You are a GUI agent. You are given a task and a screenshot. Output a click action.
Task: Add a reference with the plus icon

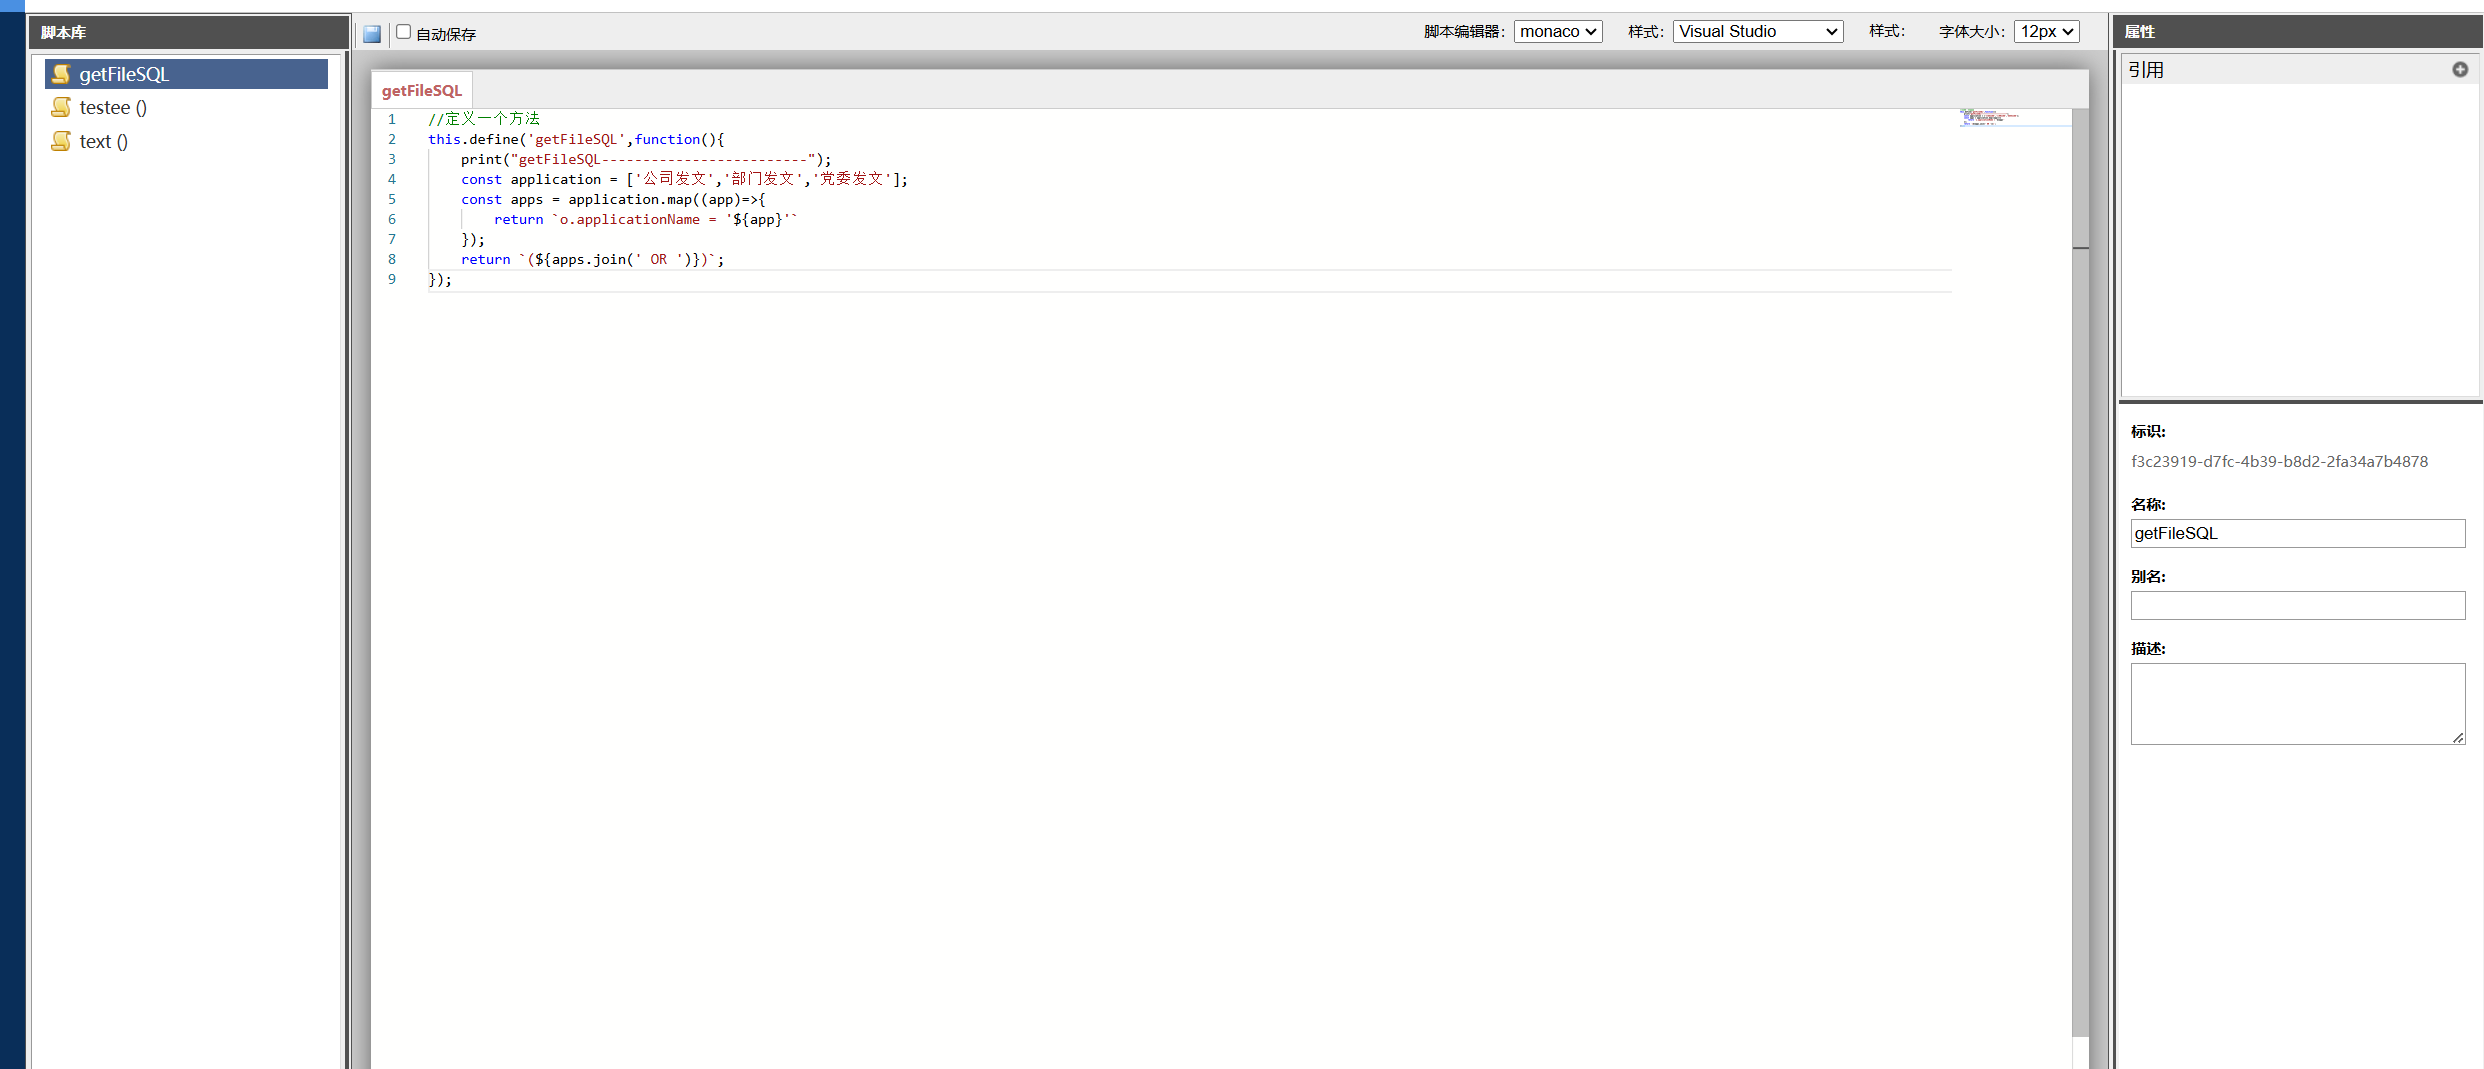(2460, 69)
